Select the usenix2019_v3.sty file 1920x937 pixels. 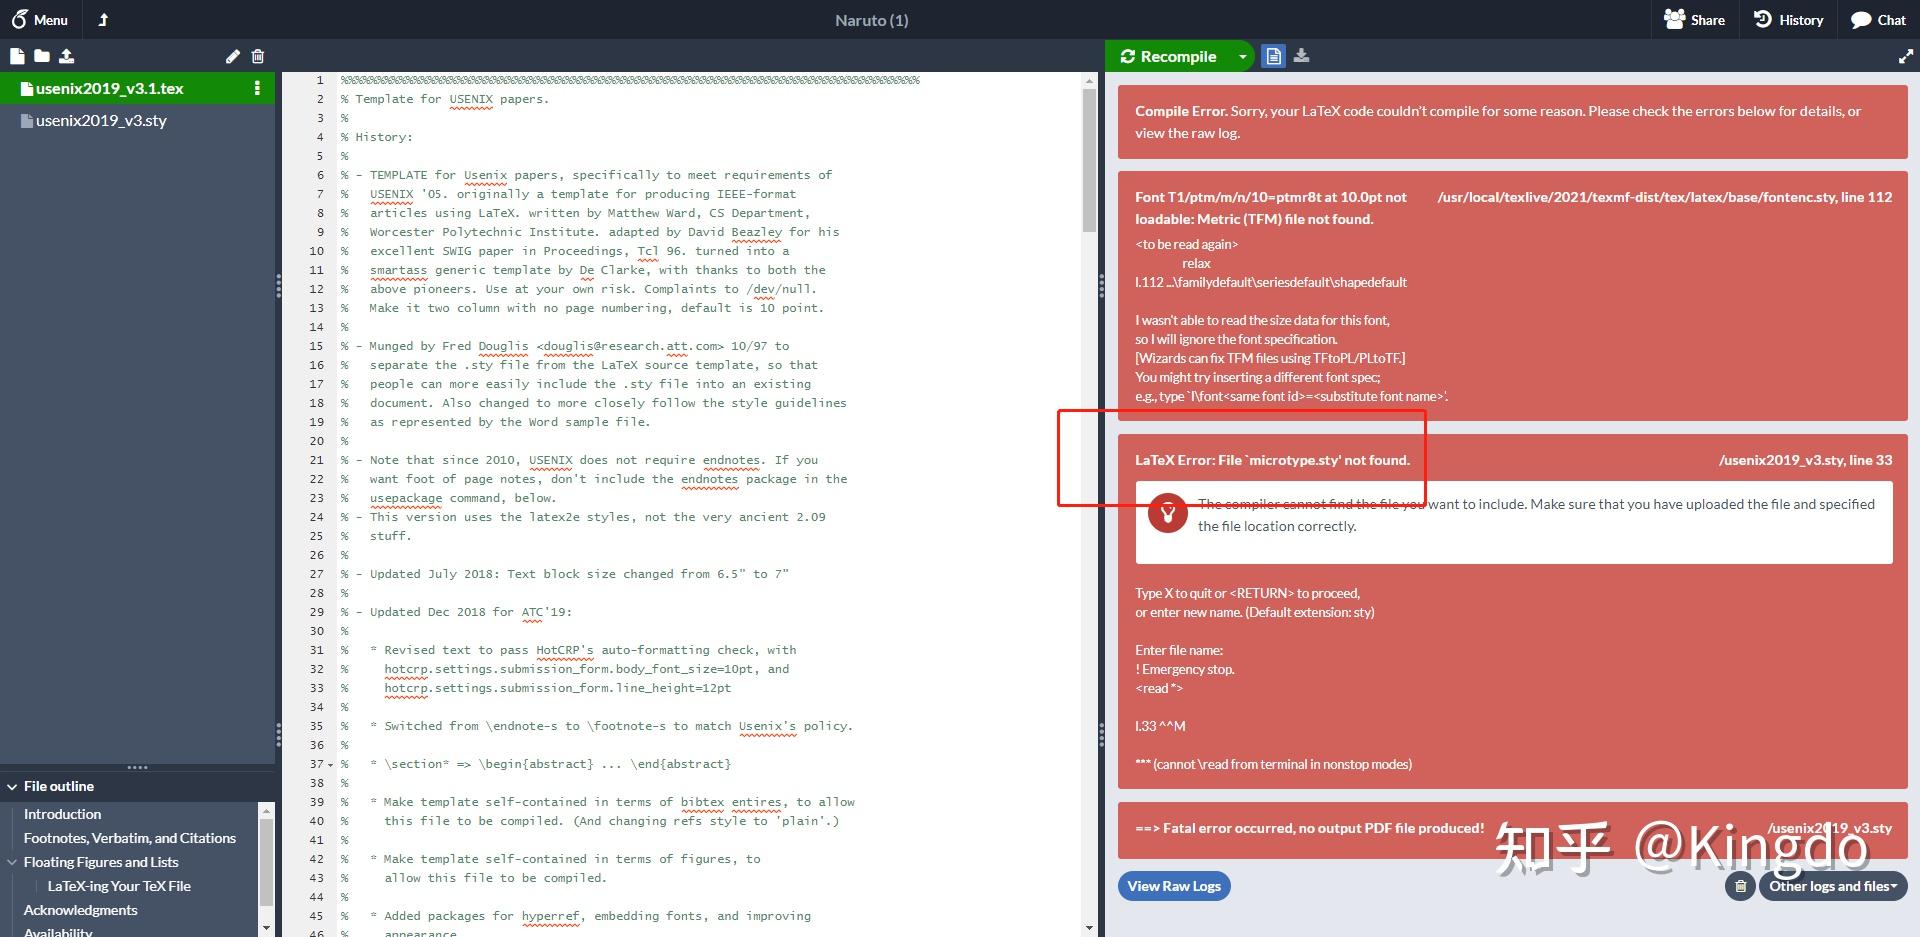click(x=100, y=120)
